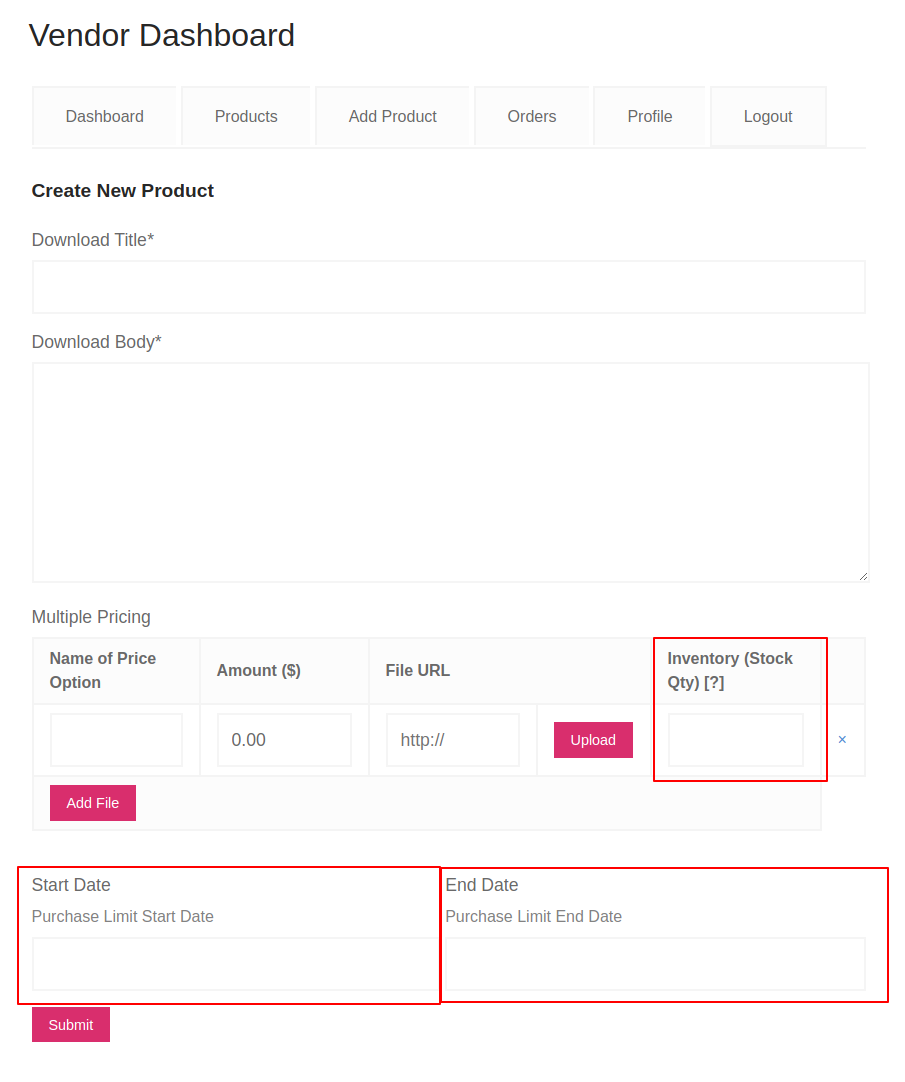
Task: Click the Upload button for File URL
Action: pyautogui.click(x=592, y=740)
